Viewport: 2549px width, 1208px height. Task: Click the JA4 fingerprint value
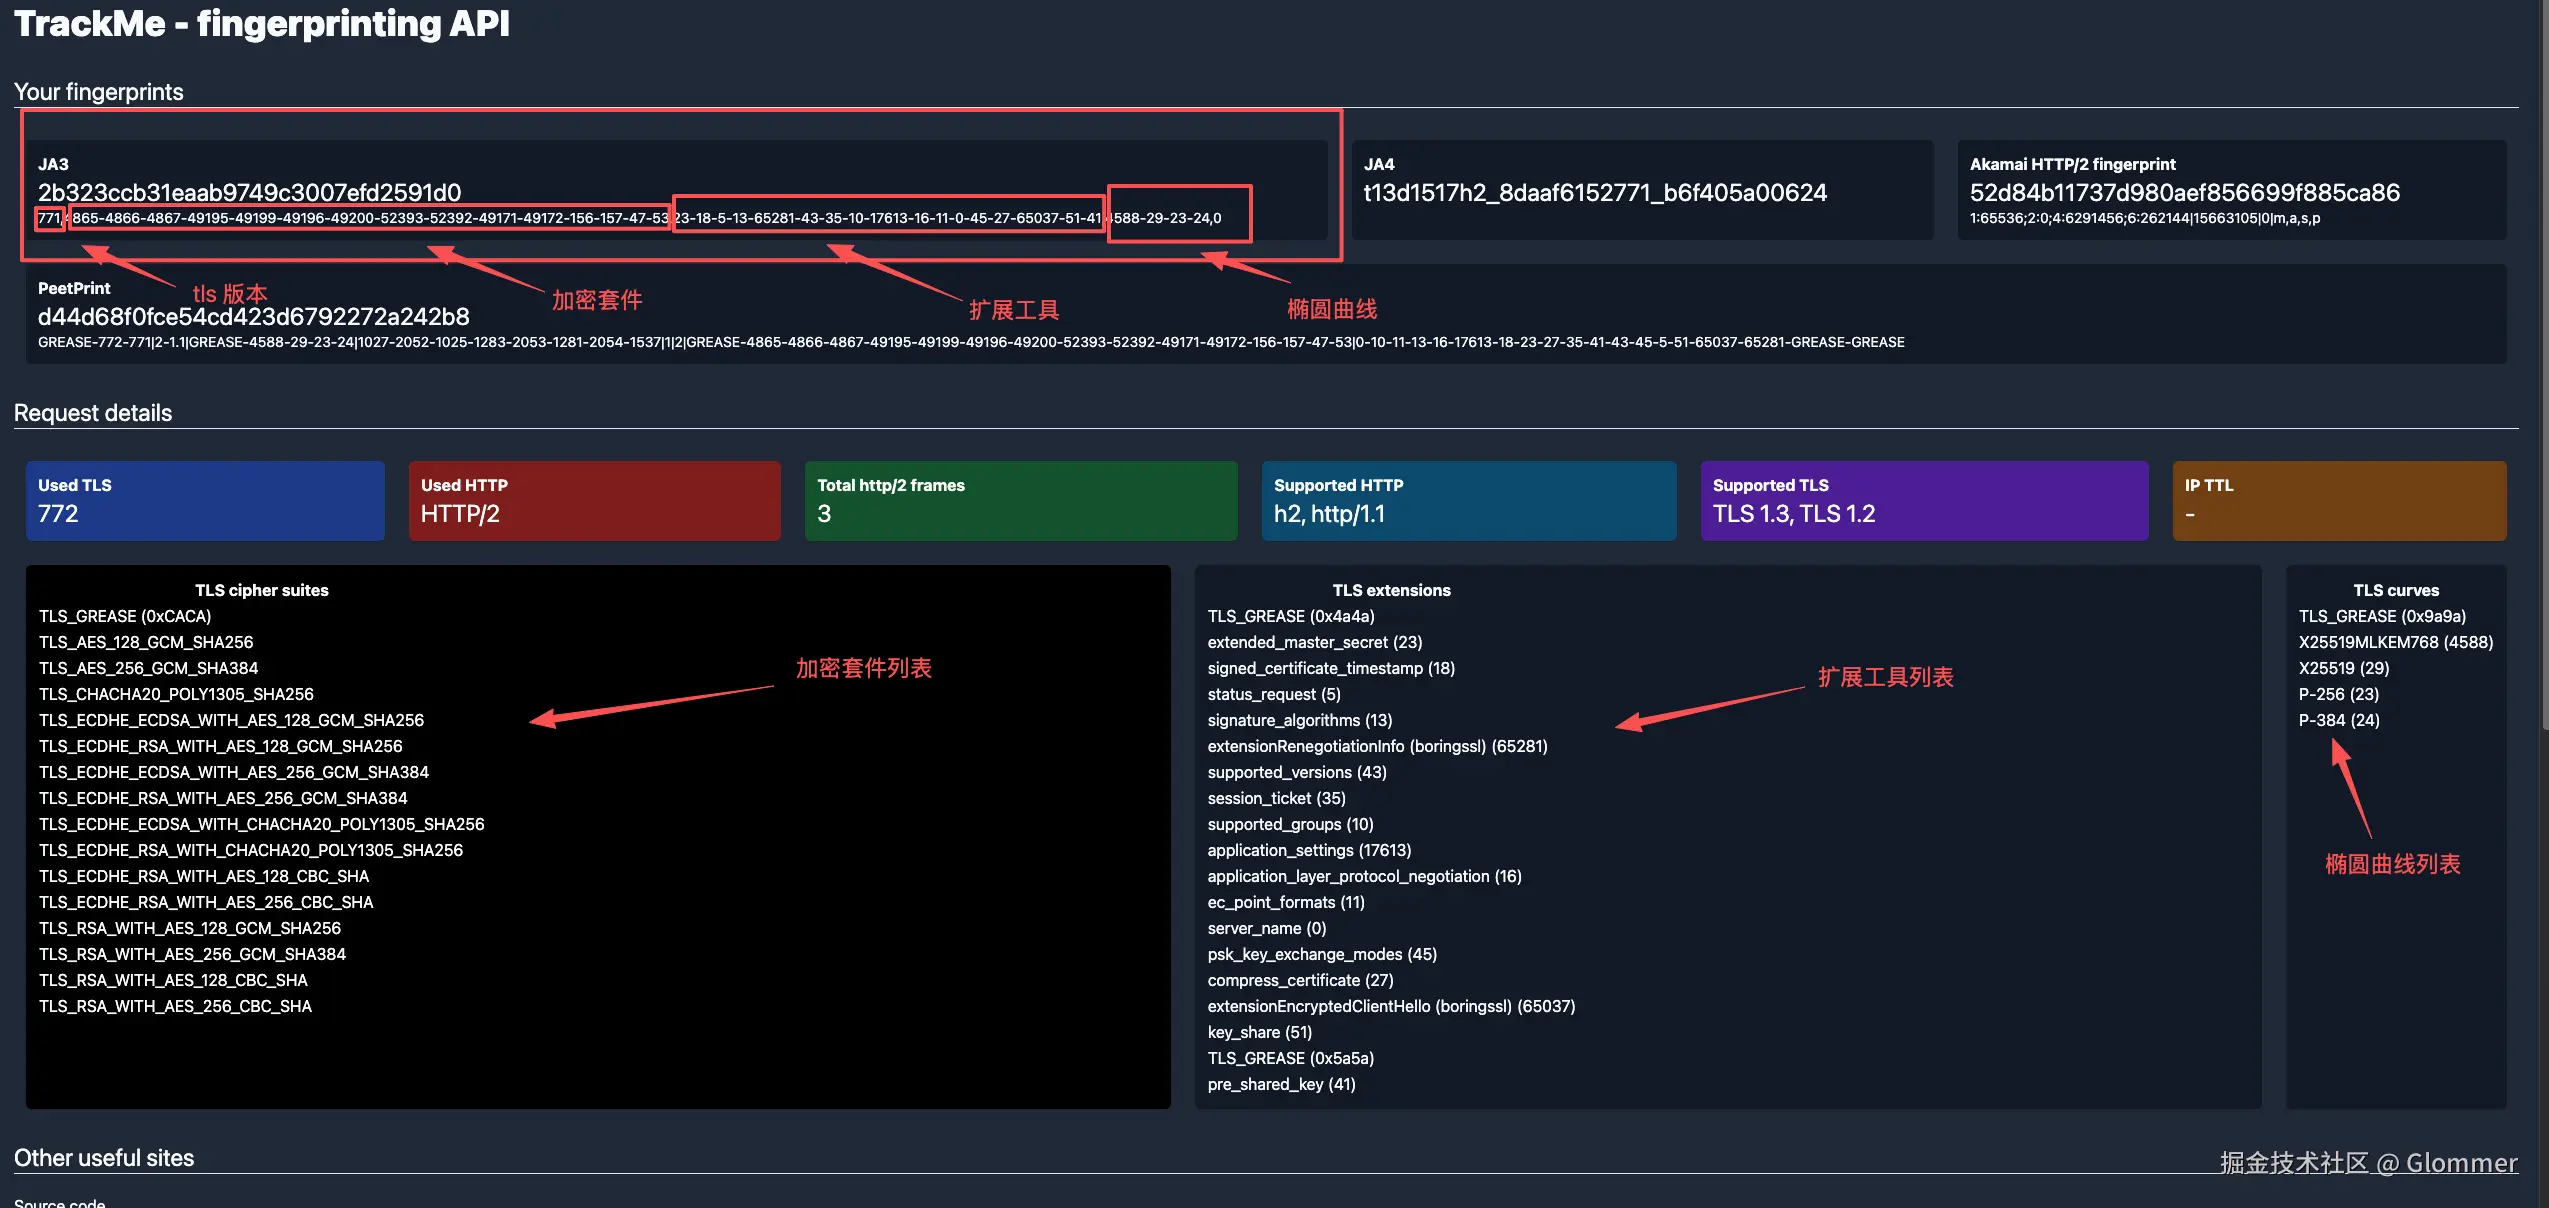(1594, 192)
